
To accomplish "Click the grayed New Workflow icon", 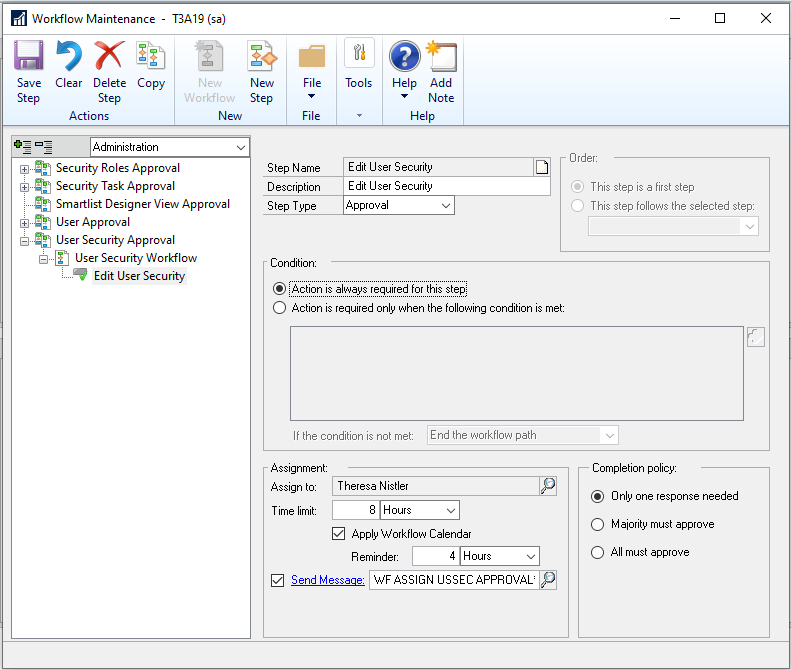I will (x=209, y=55).
